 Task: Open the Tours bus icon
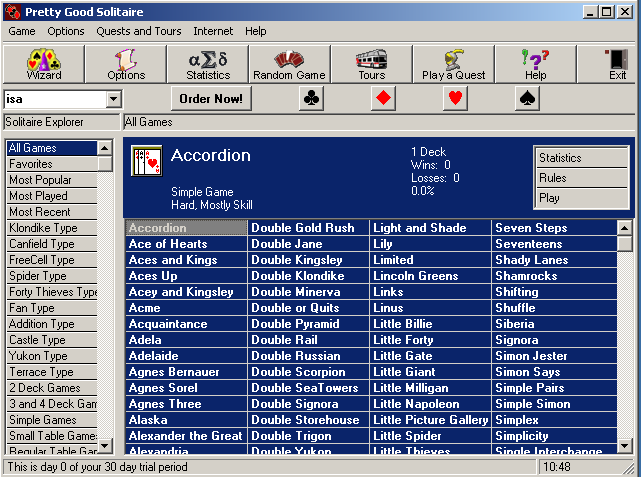(x=372, y=64)
